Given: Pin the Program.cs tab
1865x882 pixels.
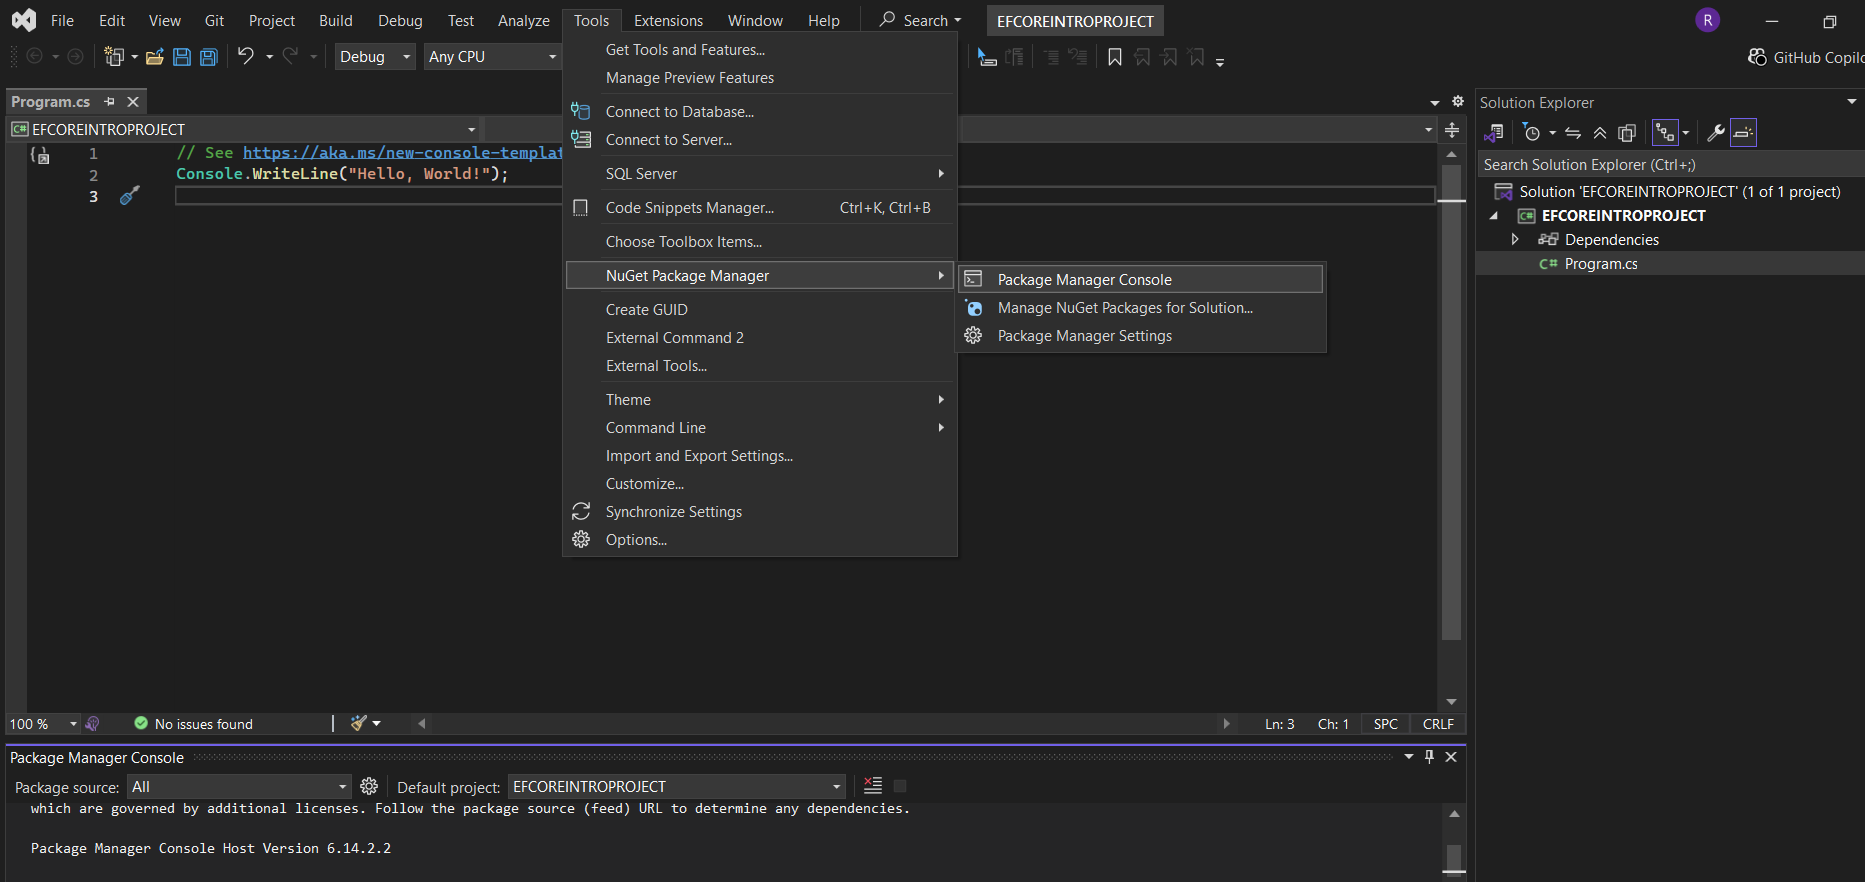Looking at the screenshot, I should coord(110,102).
